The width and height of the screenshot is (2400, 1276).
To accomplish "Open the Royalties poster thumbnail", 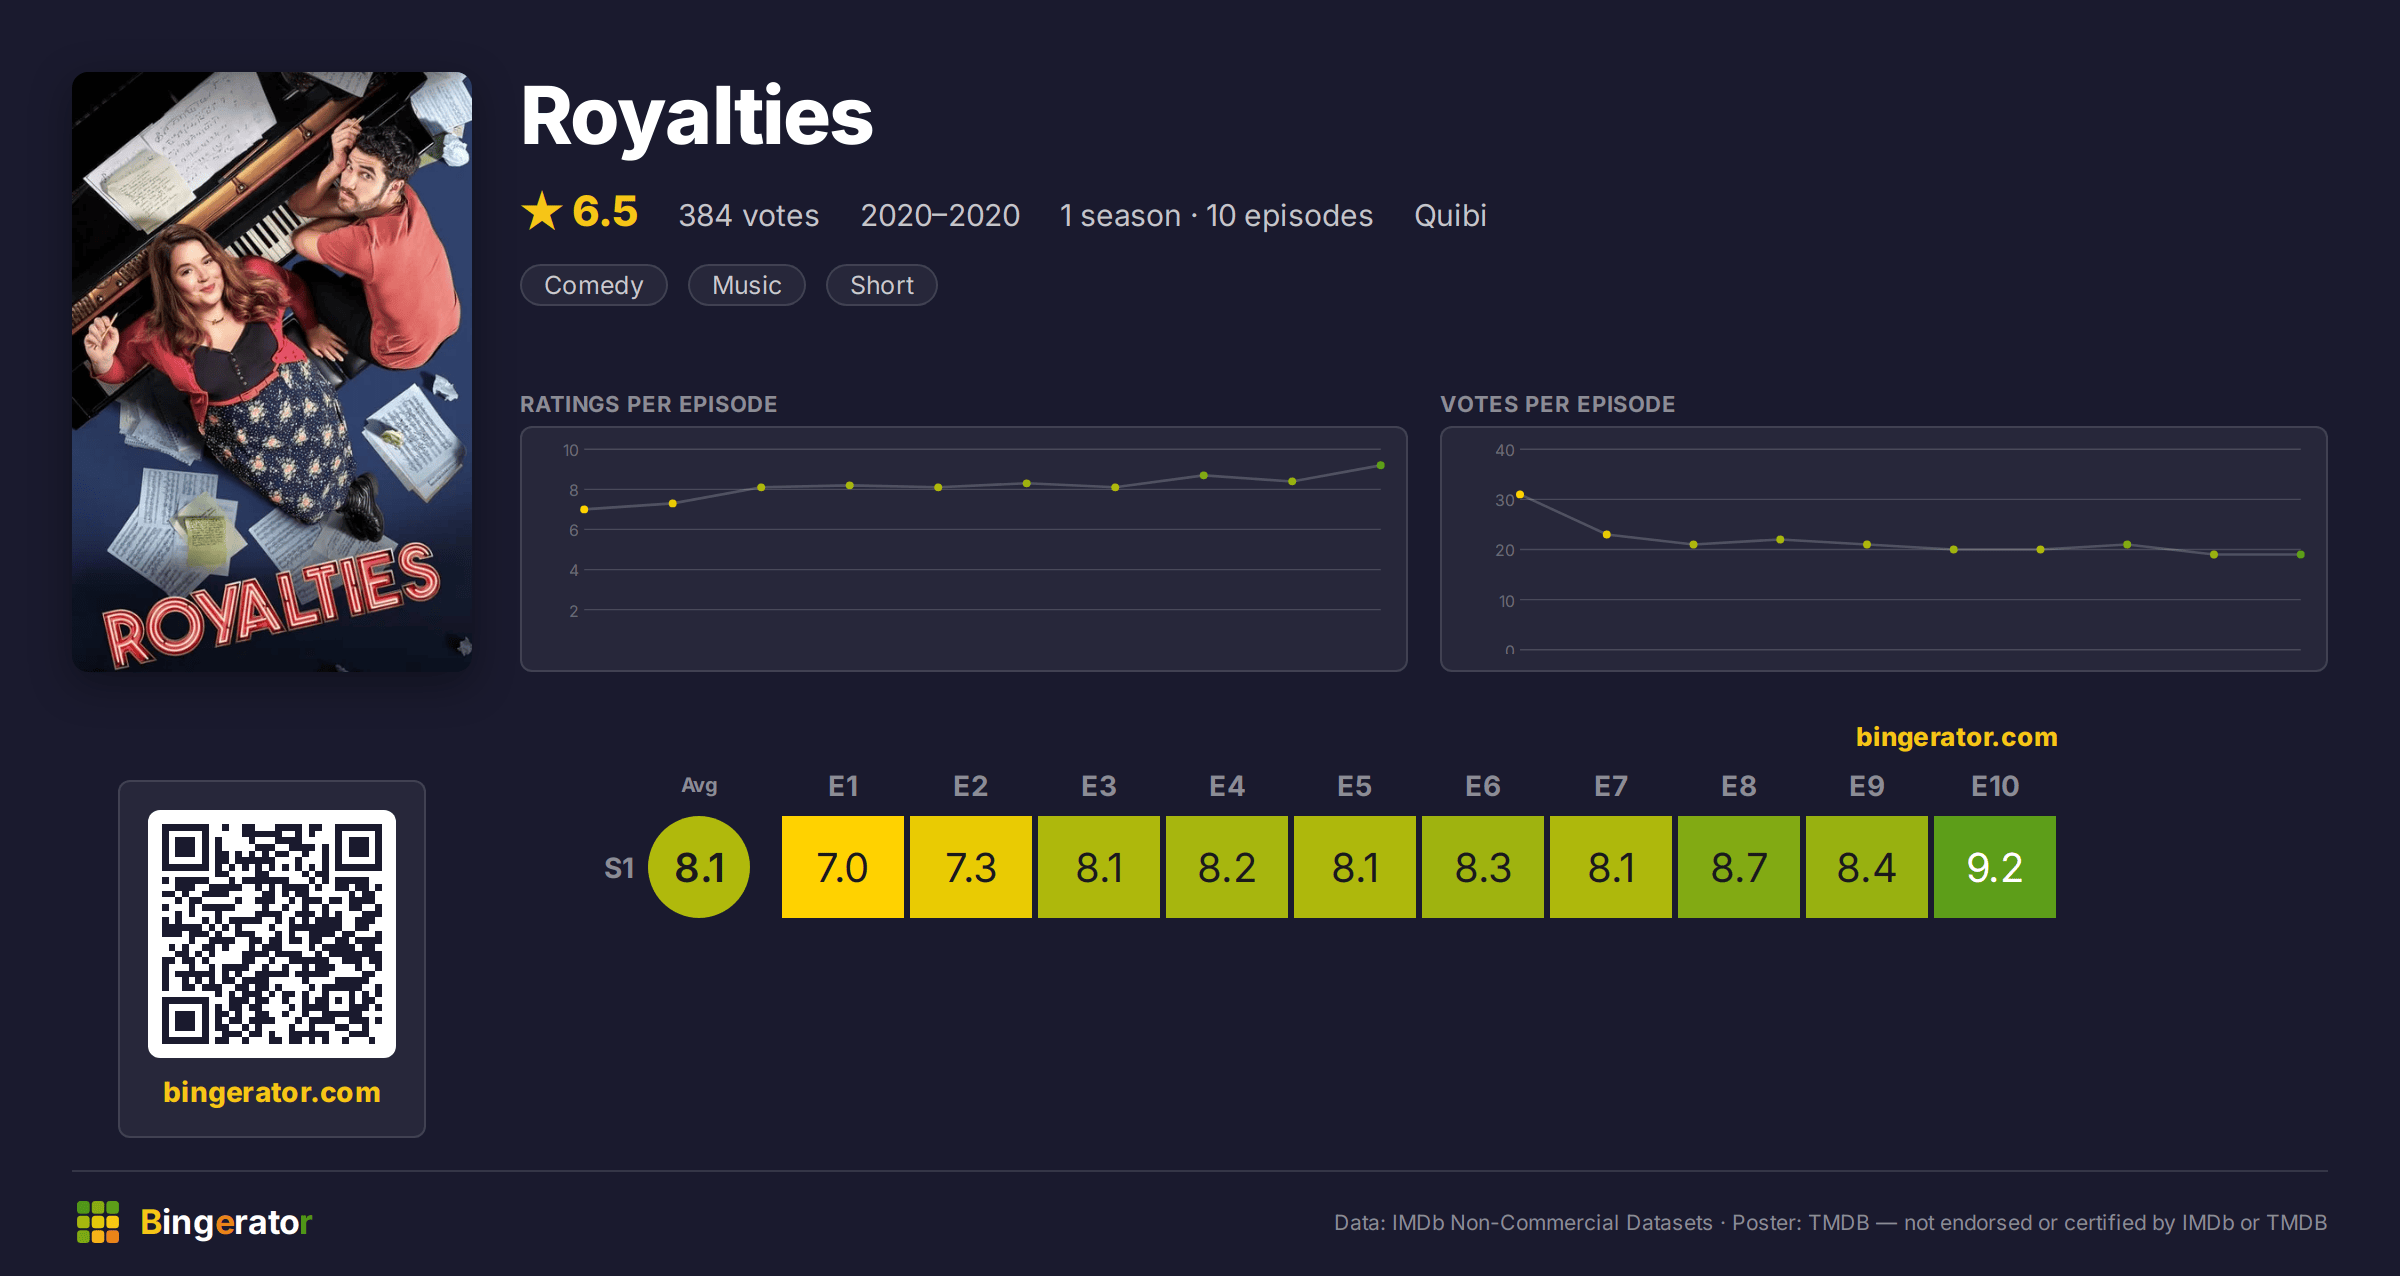I will coord(272,371).
